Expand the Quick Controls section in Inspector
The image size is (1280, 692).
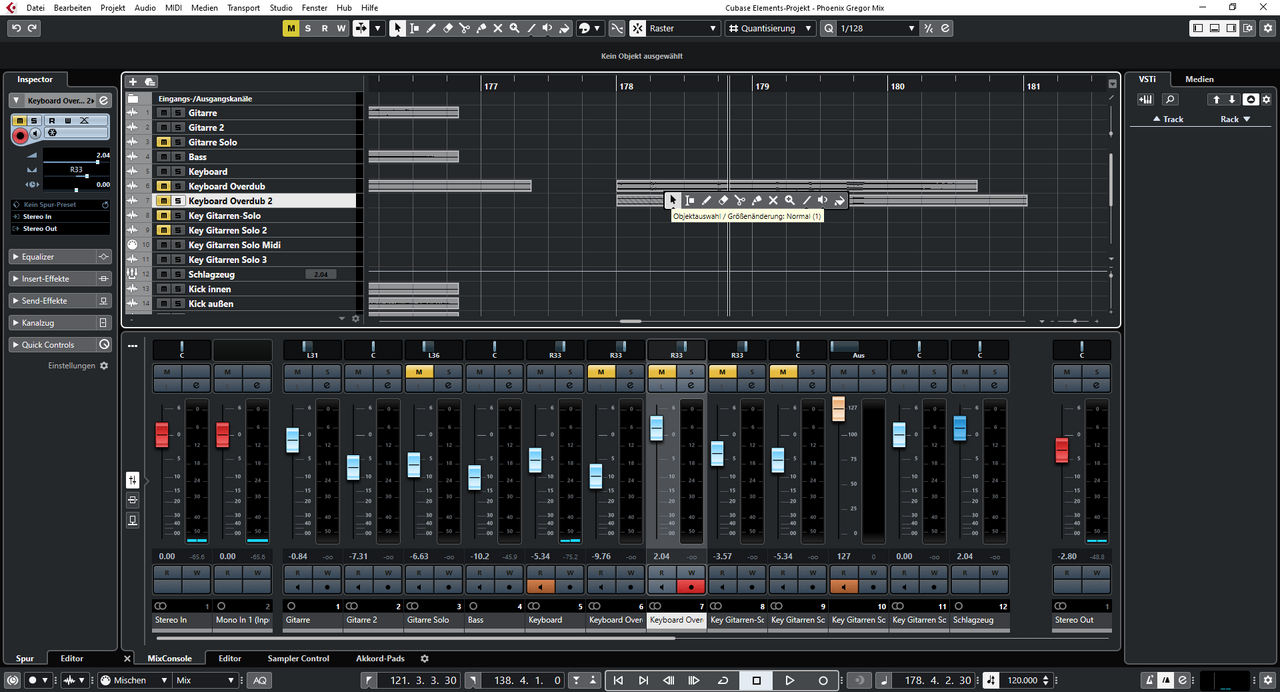tap(60, 345)
